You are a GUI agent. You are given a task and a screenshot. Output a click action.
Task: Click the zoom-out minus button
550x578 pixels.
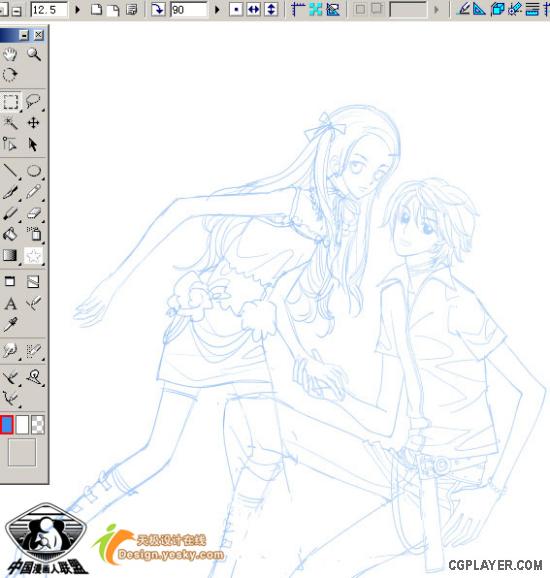tap(17, 11)
